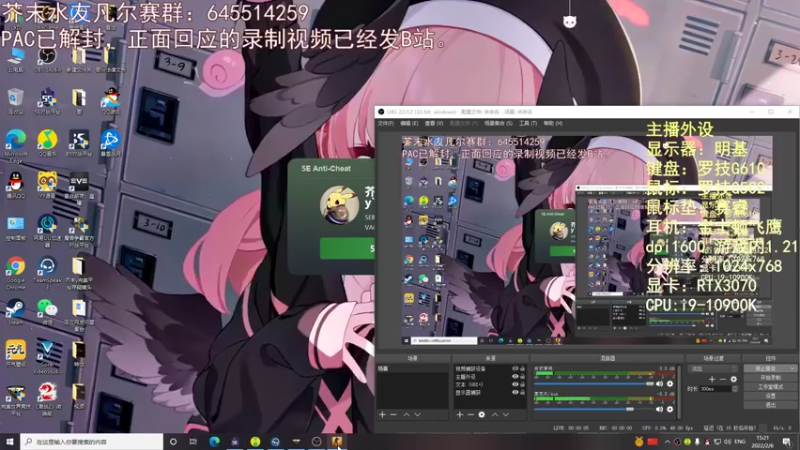Image resolution: width=800 pixels, height=450 pixels.
Task: Open Task View on the taskbar
Action: [x=193, y=442]
